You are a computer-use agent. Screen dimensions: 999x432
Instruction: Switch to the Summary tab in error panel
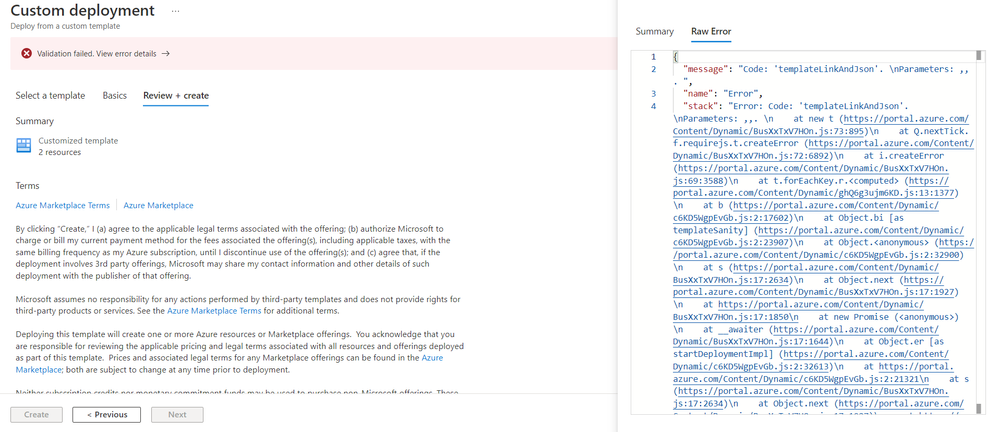coord(654,31)
